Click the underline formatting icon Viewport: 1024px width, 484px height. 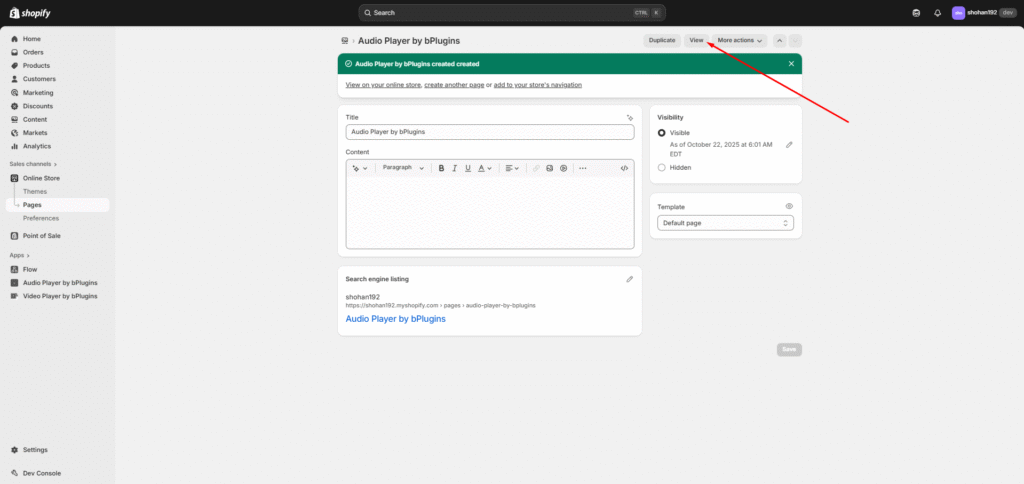(468, 168)
